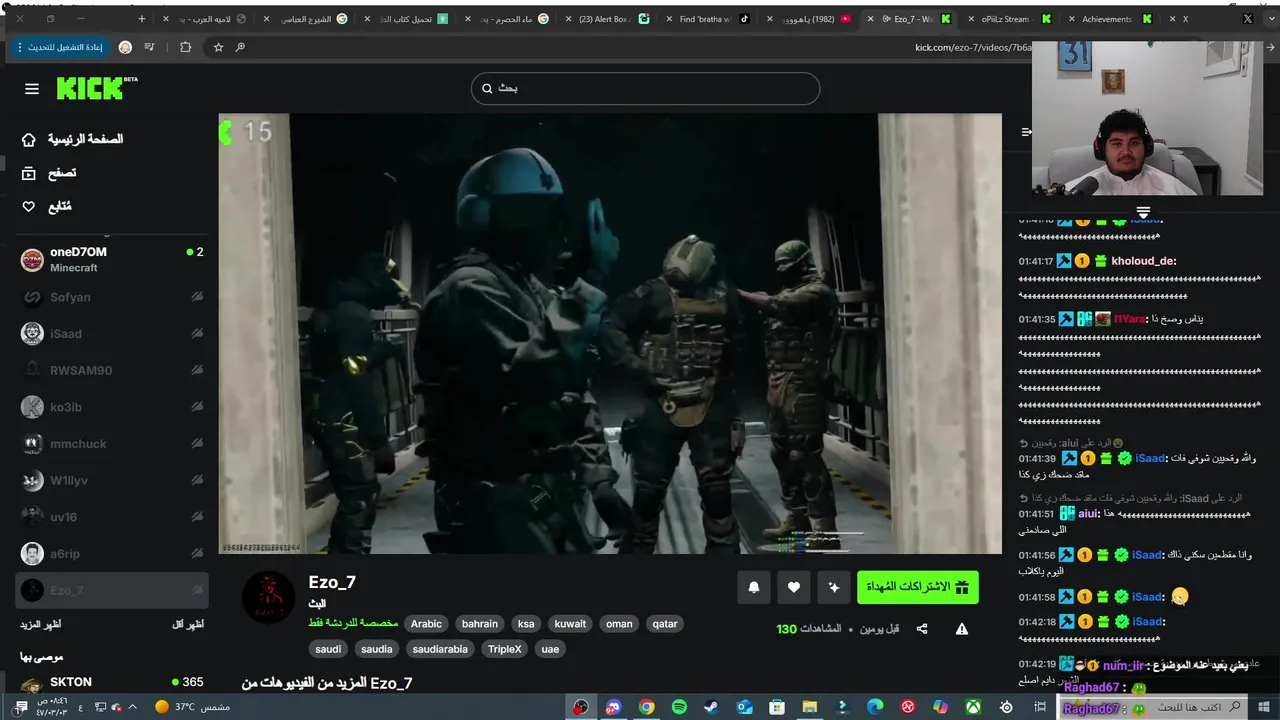Click the Ezo_7 channel name under video
The height and width of the screenshot is (720, 1280).
332,582
